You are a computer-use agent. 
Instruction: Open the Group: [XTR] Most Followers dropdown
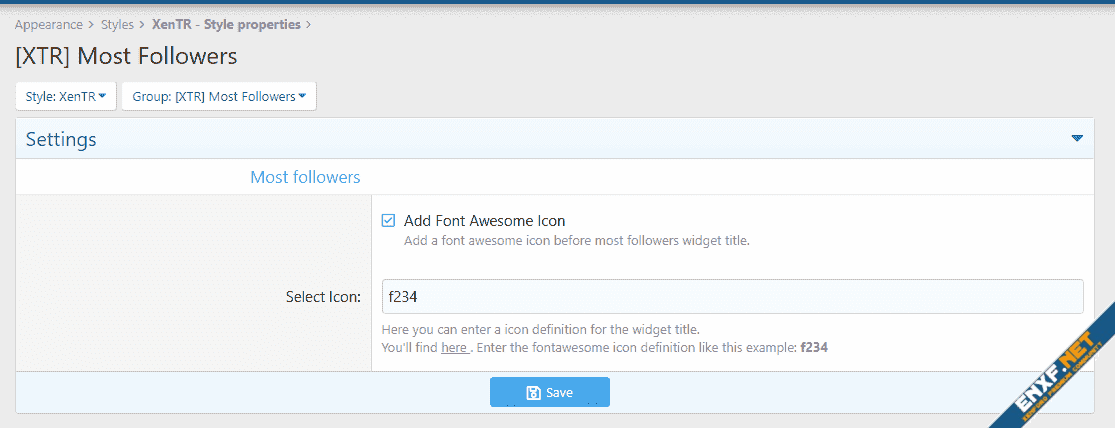tap(218, 97)
